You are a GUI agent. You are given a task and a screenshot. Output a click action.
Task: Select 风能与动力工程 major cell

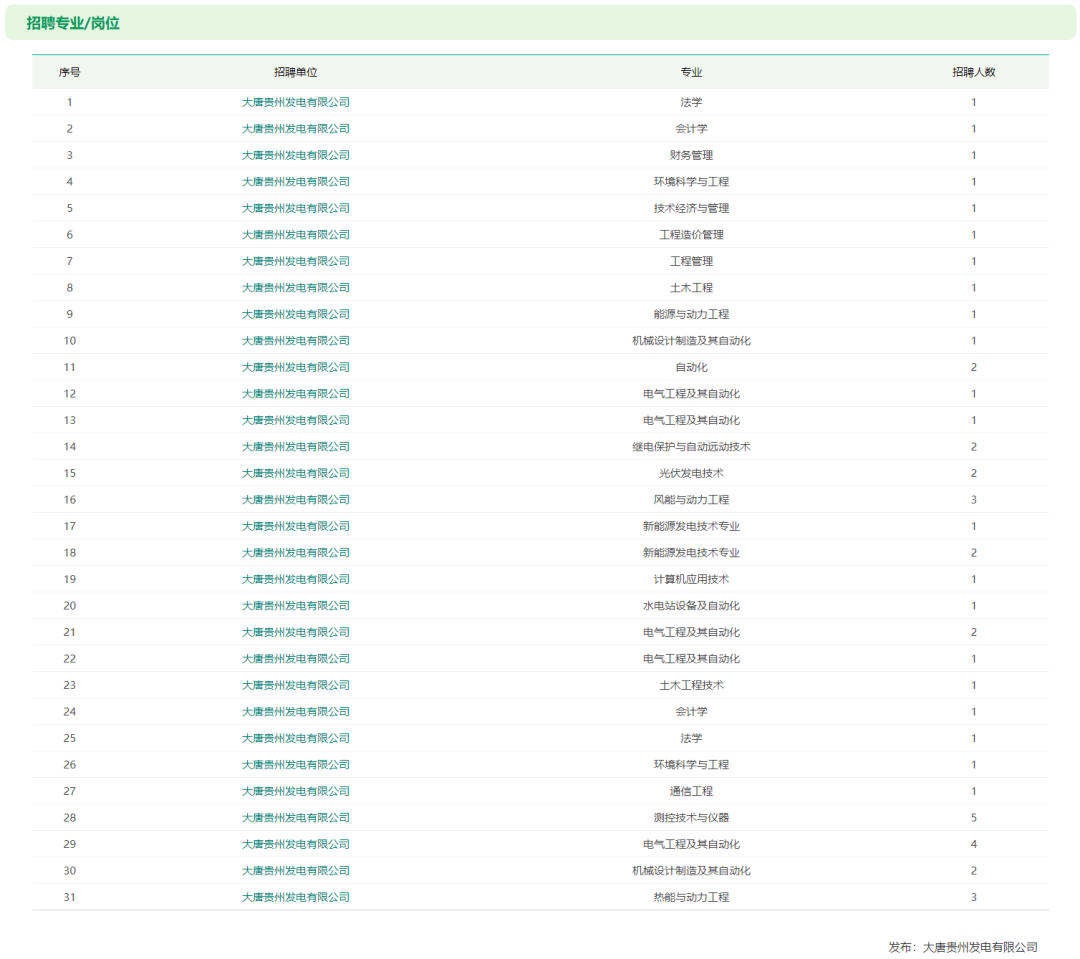tap(692, 499)
